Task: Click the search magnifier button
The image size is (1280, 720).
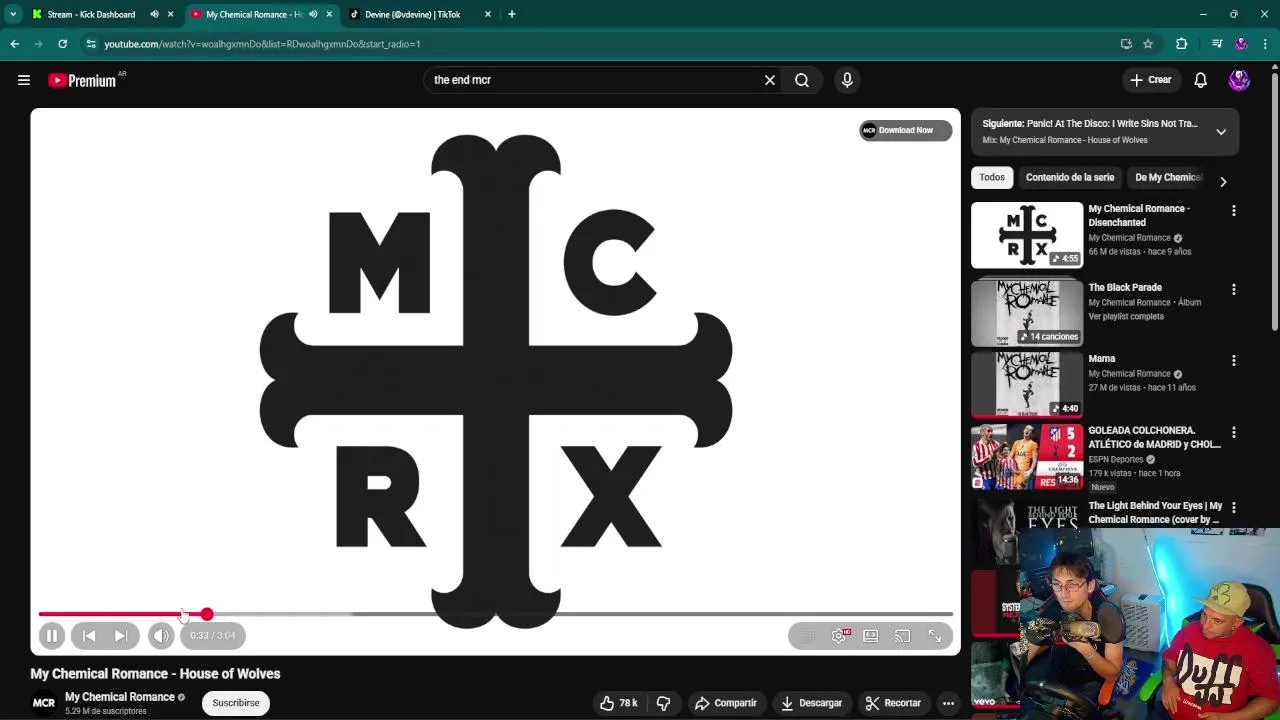Action: click(802, 80)
